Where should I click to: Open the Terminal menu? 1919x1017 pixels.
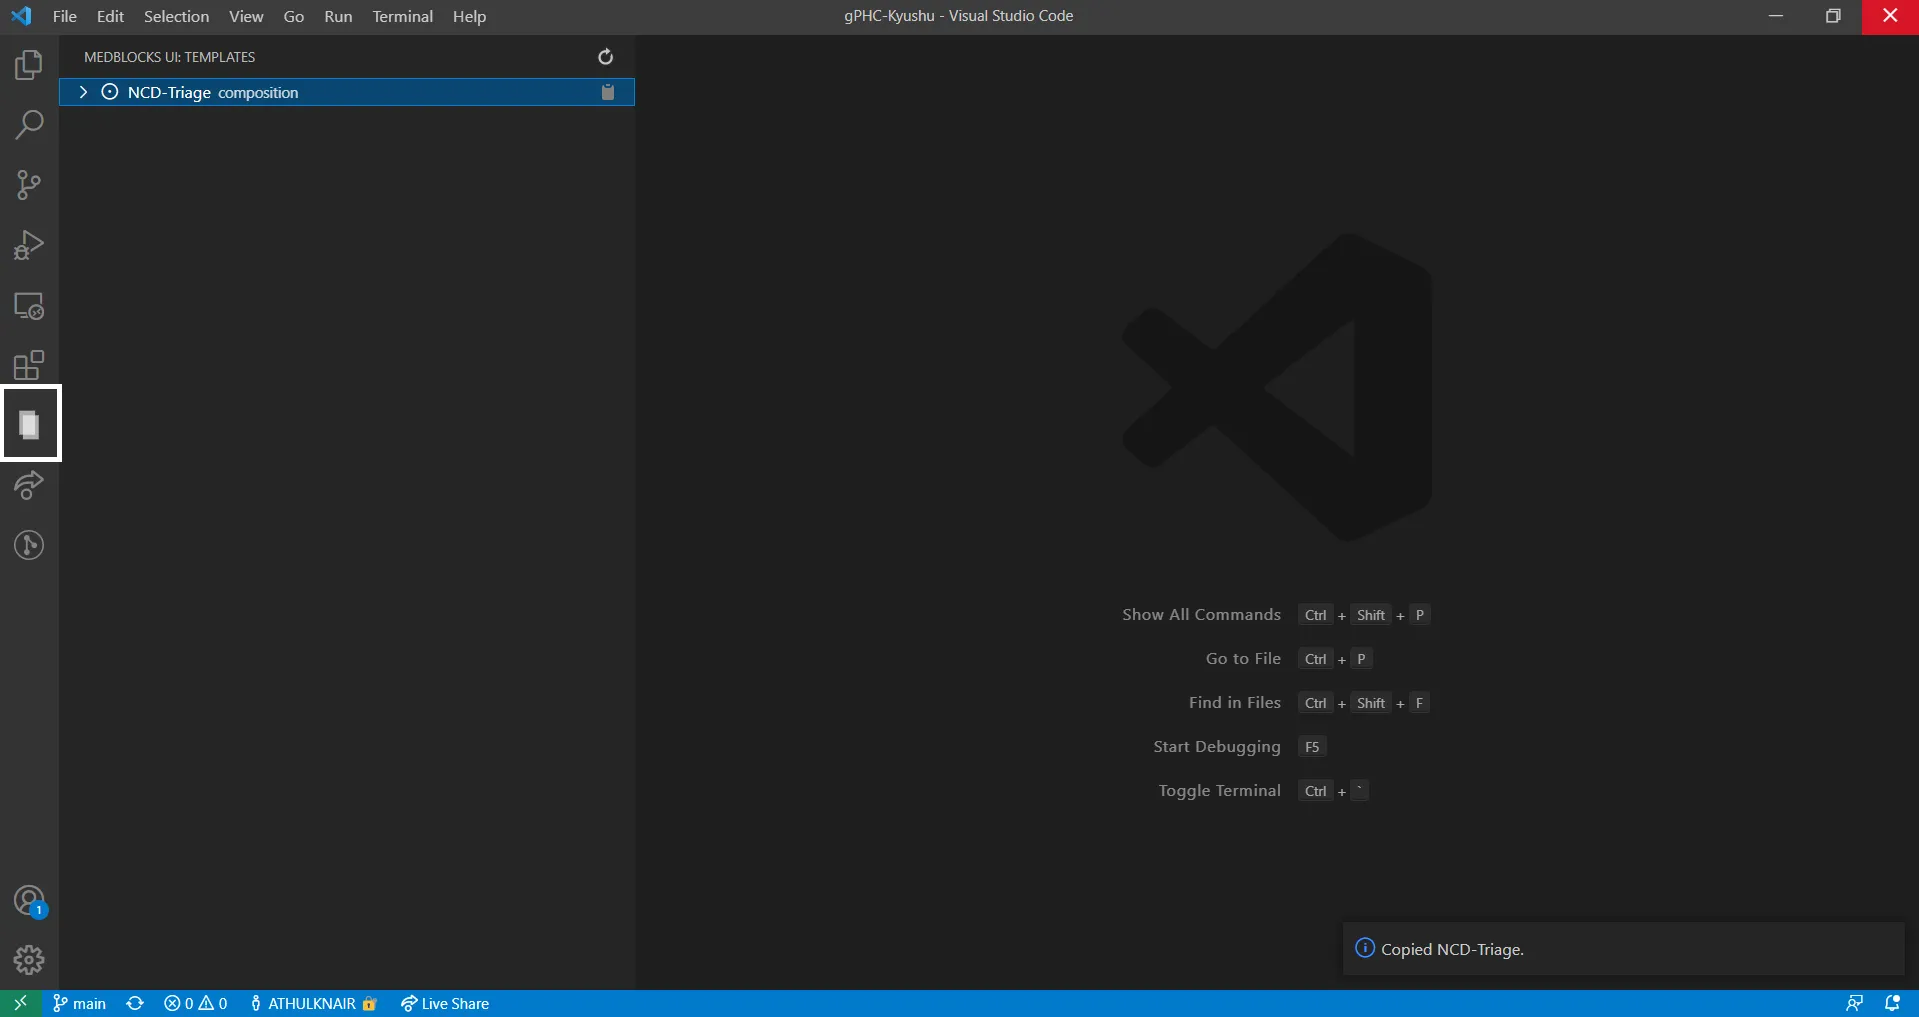402,16
